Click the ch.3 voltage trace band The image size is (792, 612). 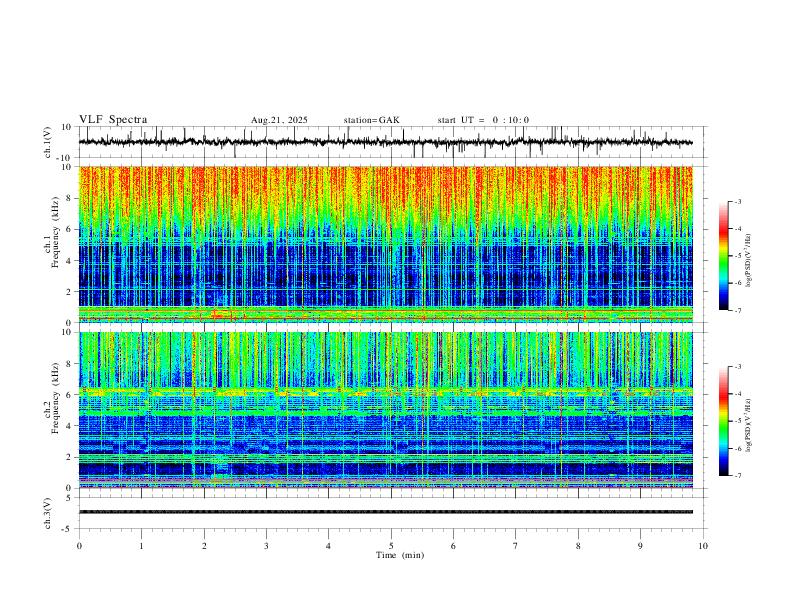click(x=385, y=512)
